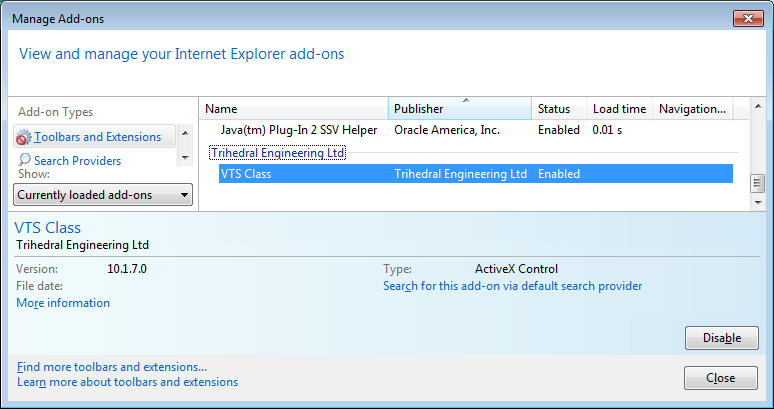Image resolution: width=774 pixels, height=409 pixels.
Task: Click the add-on types list down arrow
Action: [185, 158]
